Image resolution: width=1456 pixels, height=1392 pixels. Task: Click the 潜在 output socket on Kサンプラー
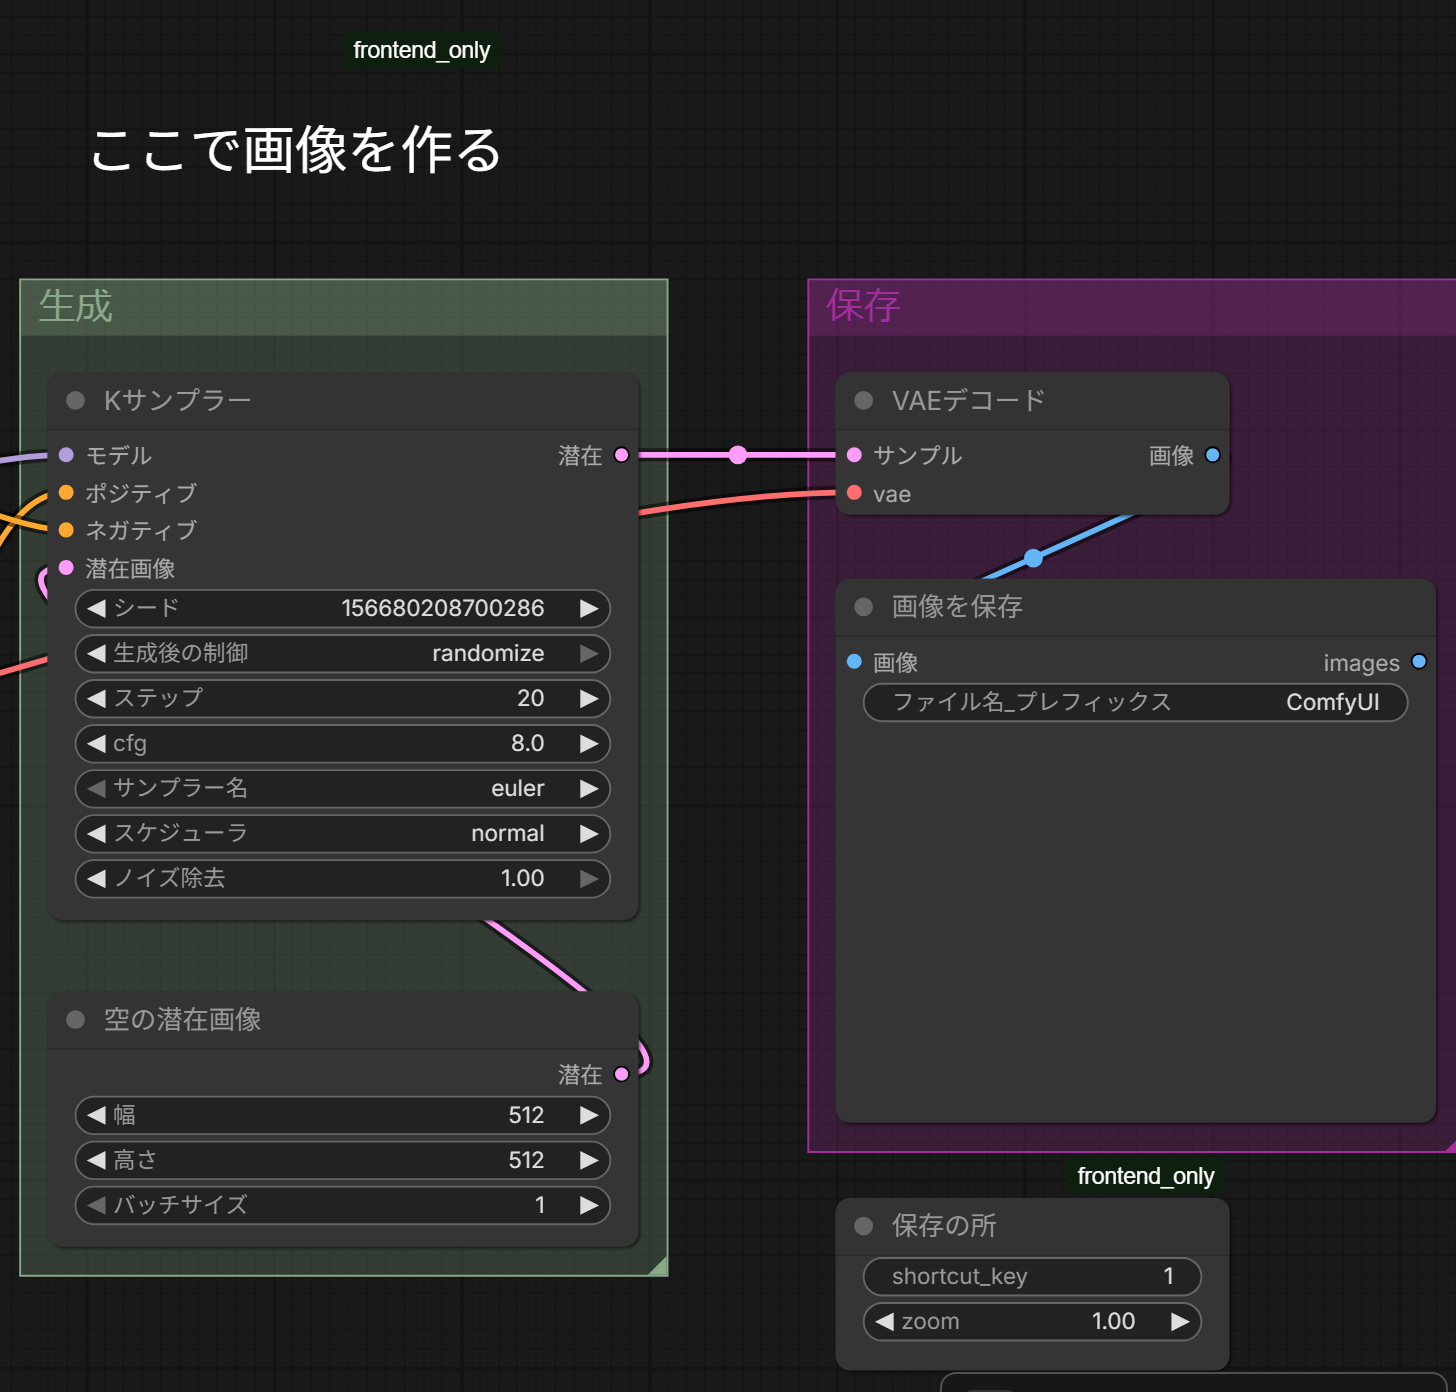621,455
